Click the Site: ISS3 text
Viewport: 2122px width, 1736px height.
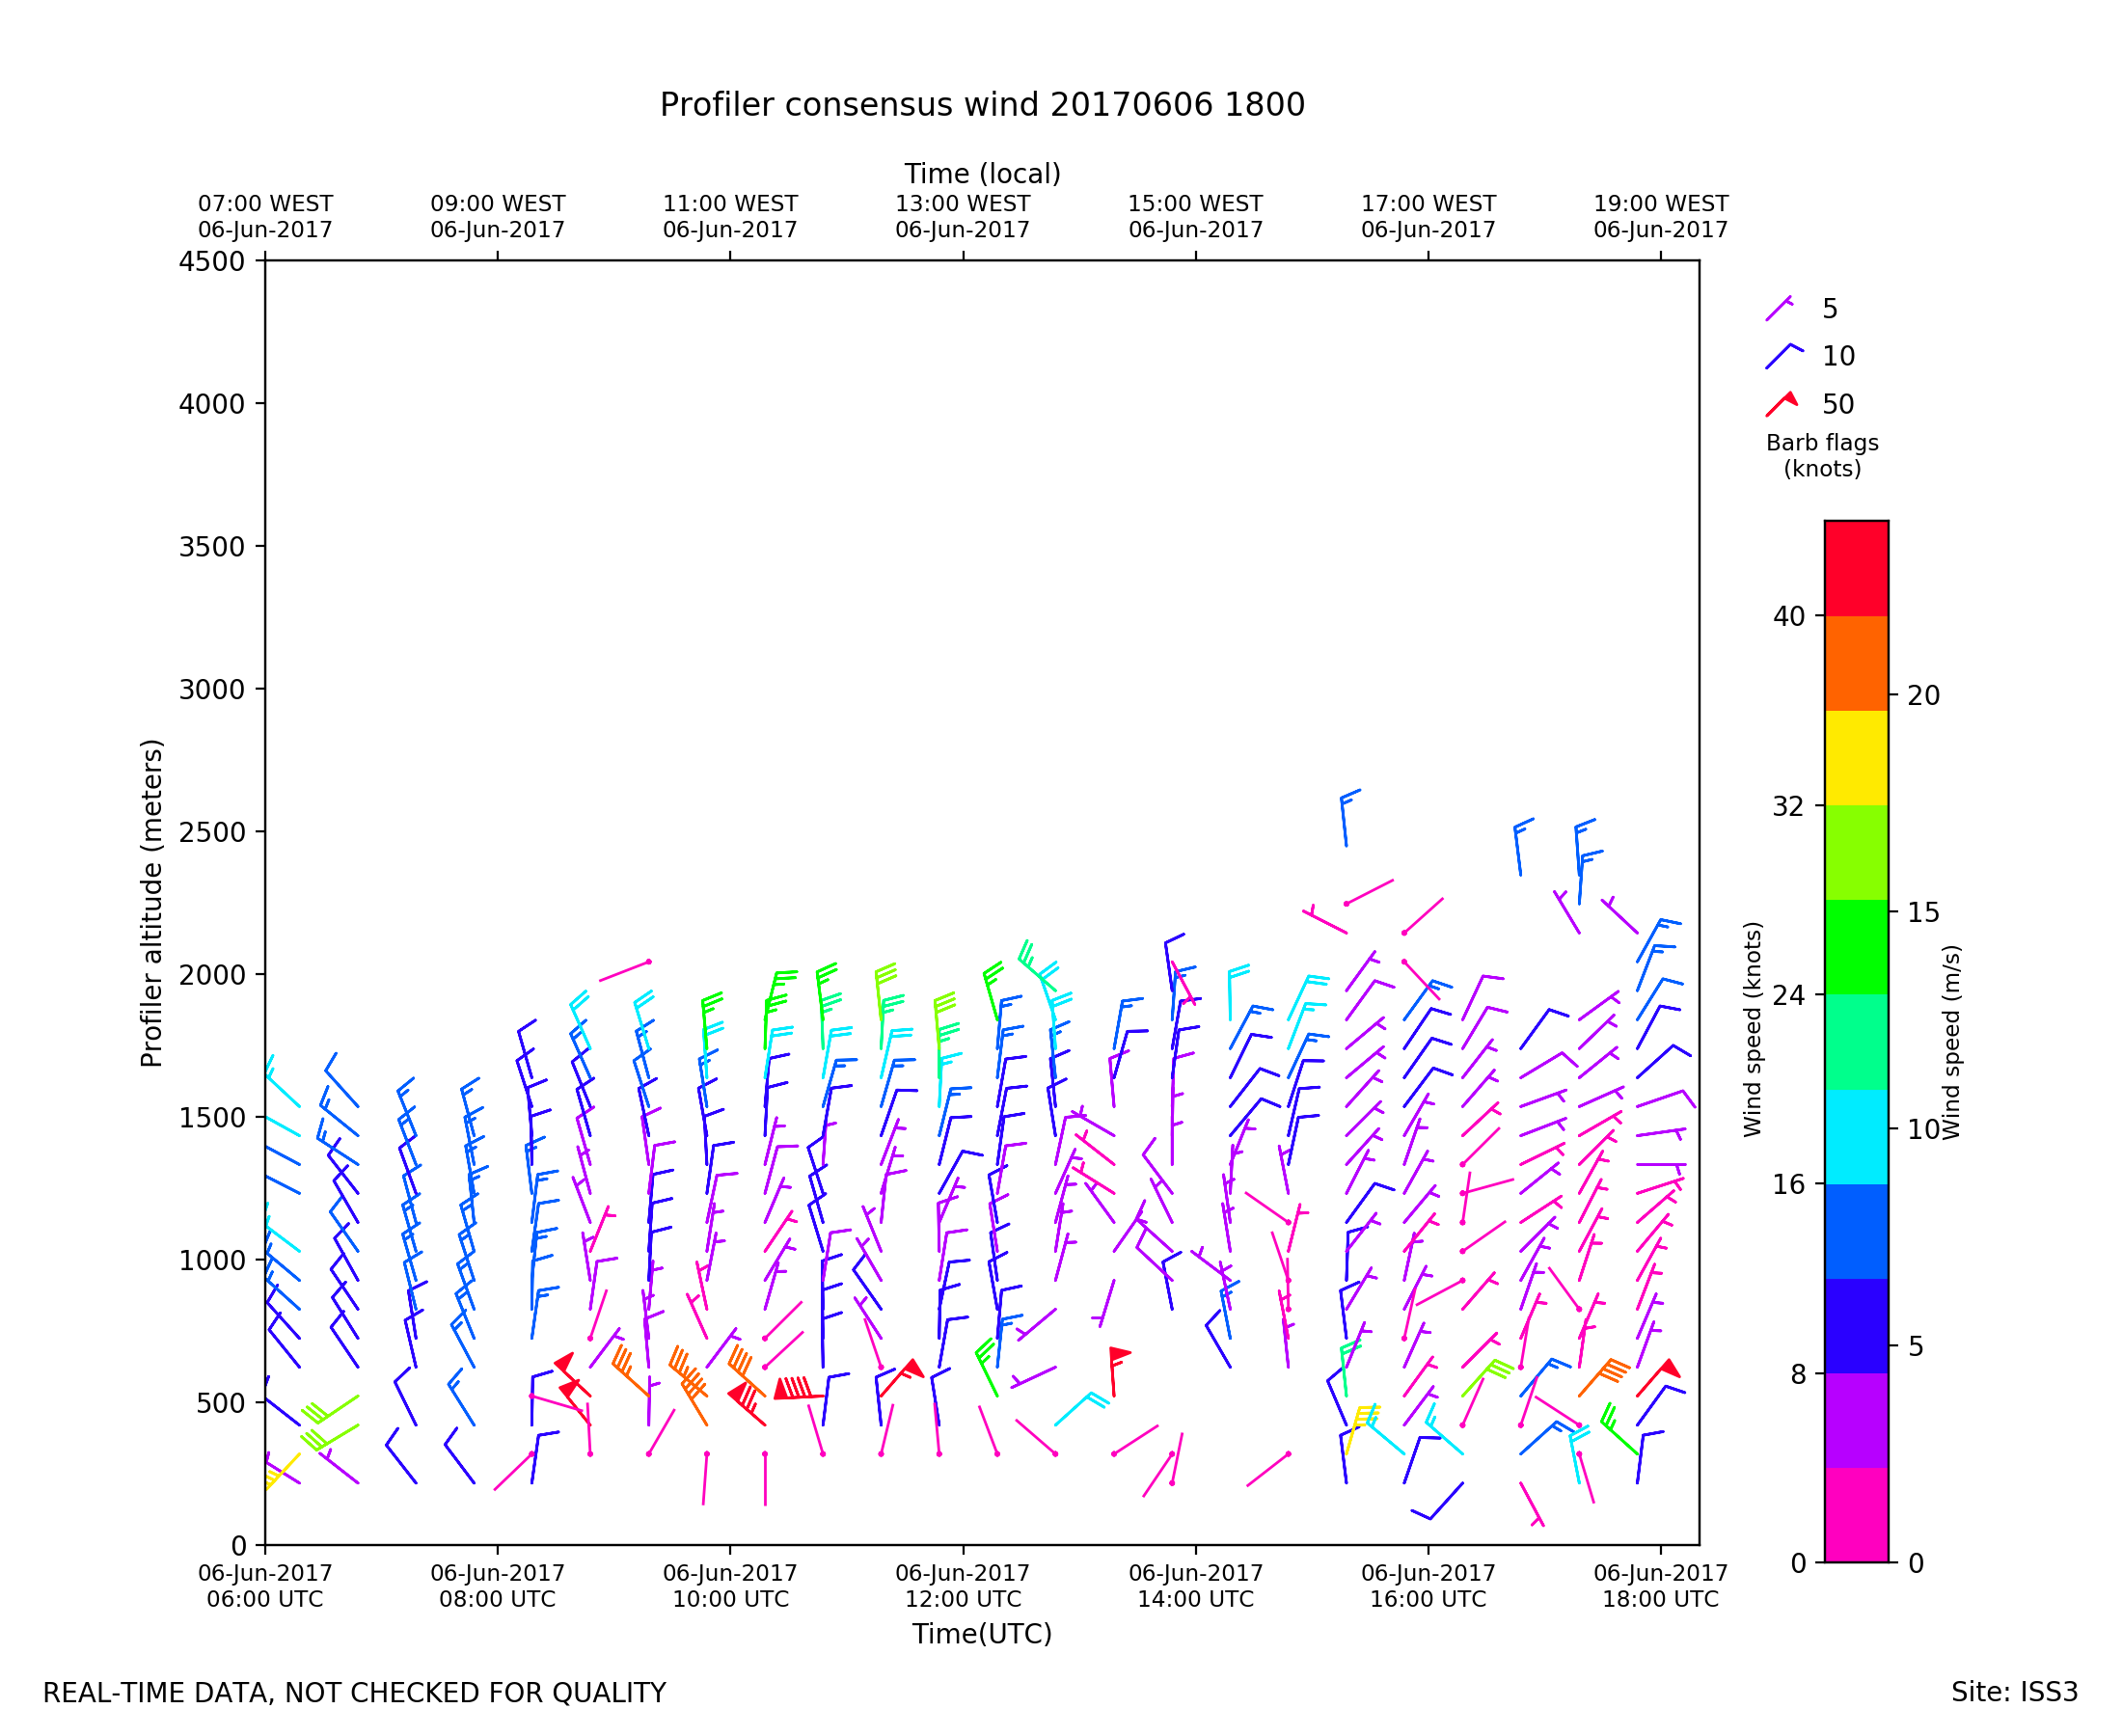click(2014, 1692)
